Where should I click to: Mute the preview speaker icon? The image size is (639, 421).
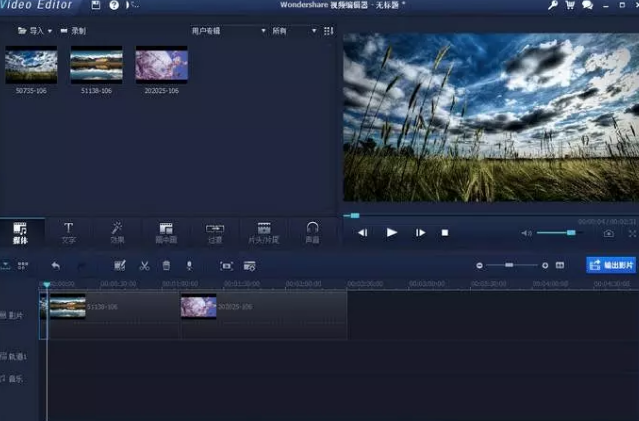526,233
